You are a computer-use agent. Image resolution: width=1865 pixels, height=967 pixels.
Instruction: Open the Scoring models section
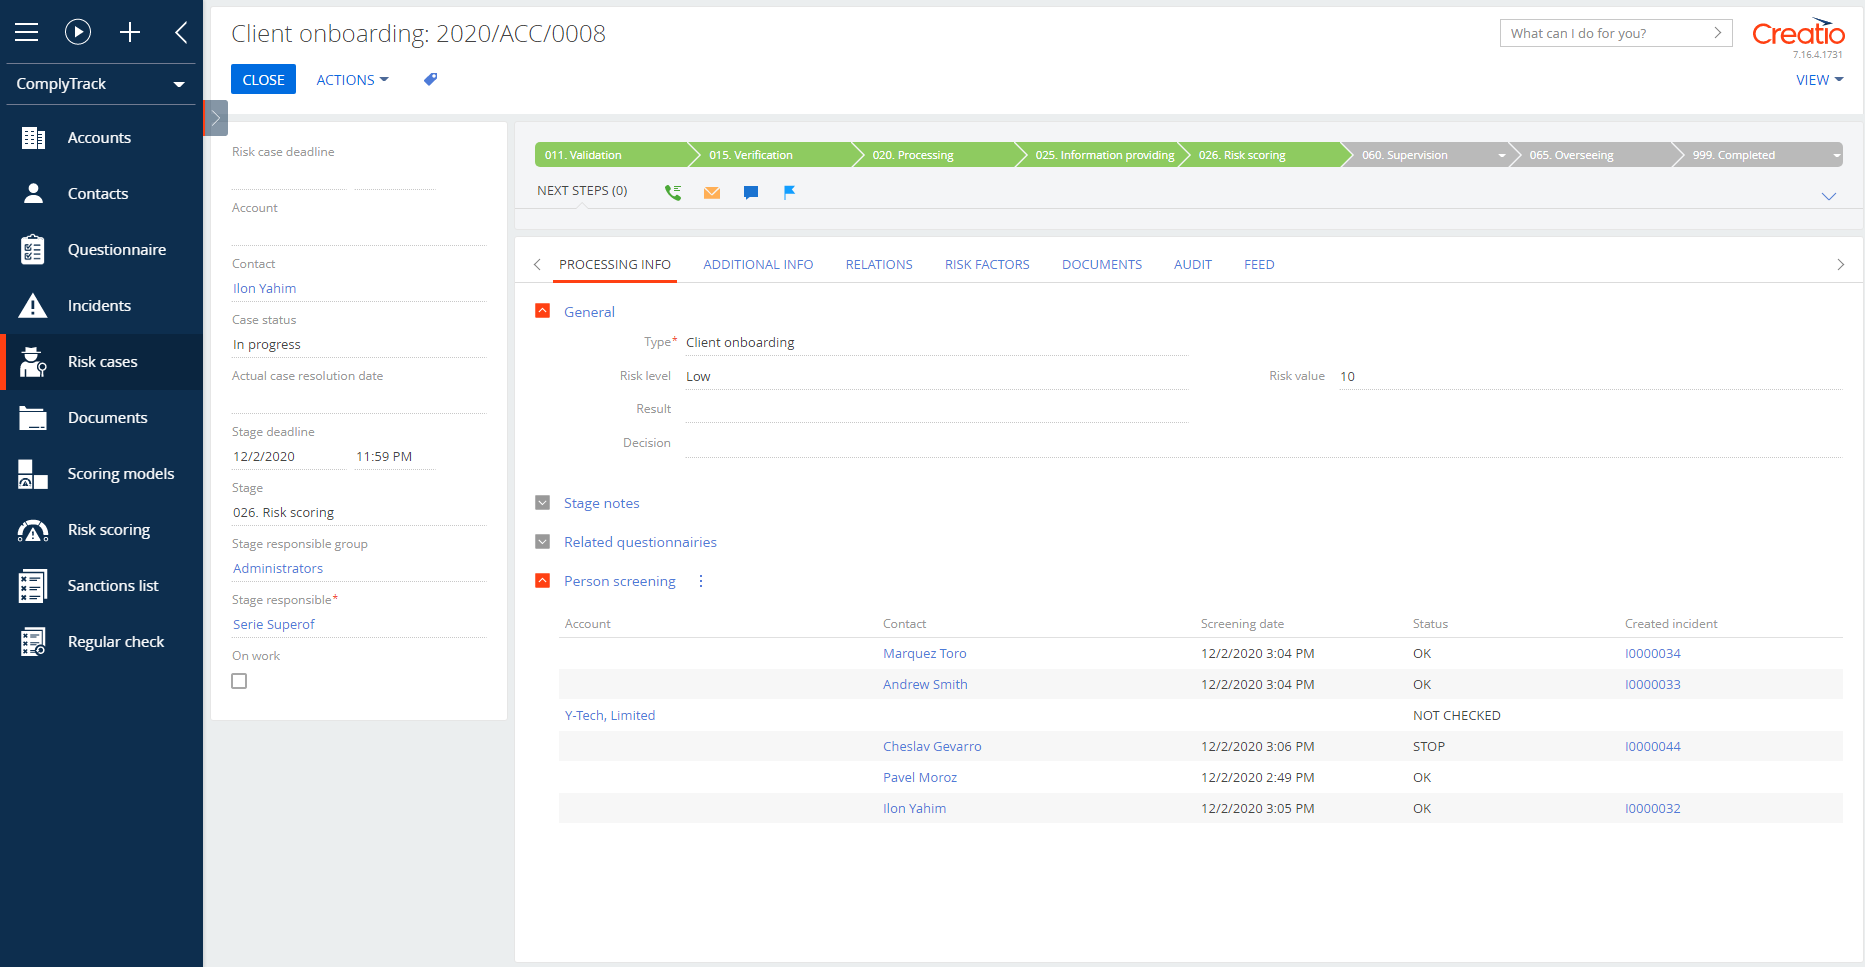point(120,473)
